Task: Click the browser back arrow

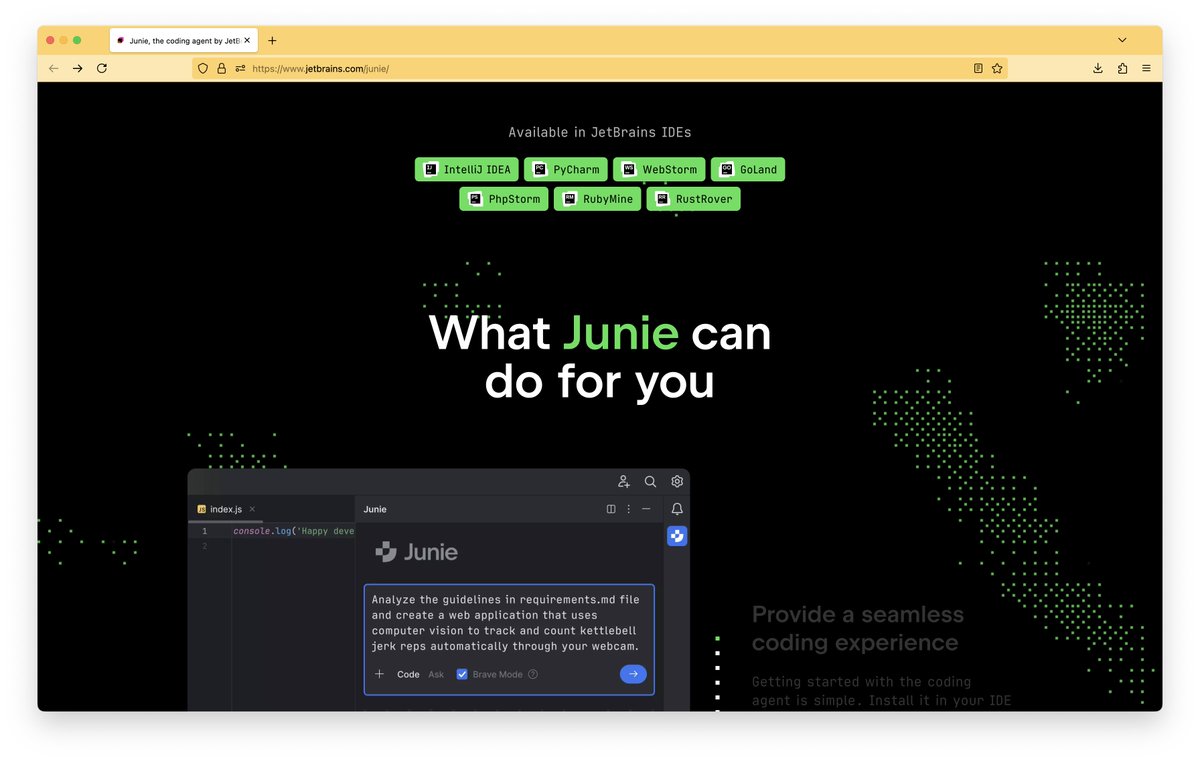Action: pos(54,68)
